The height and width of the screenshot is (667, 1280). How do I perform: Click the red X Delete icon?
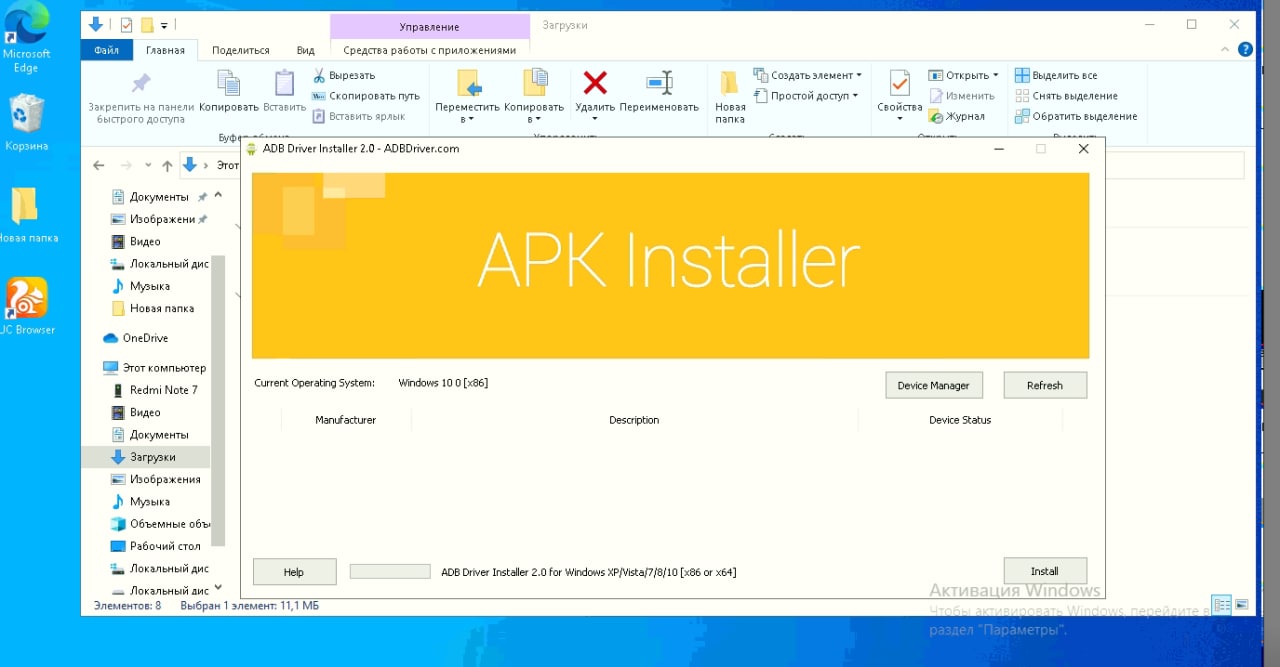pos(595,82)
